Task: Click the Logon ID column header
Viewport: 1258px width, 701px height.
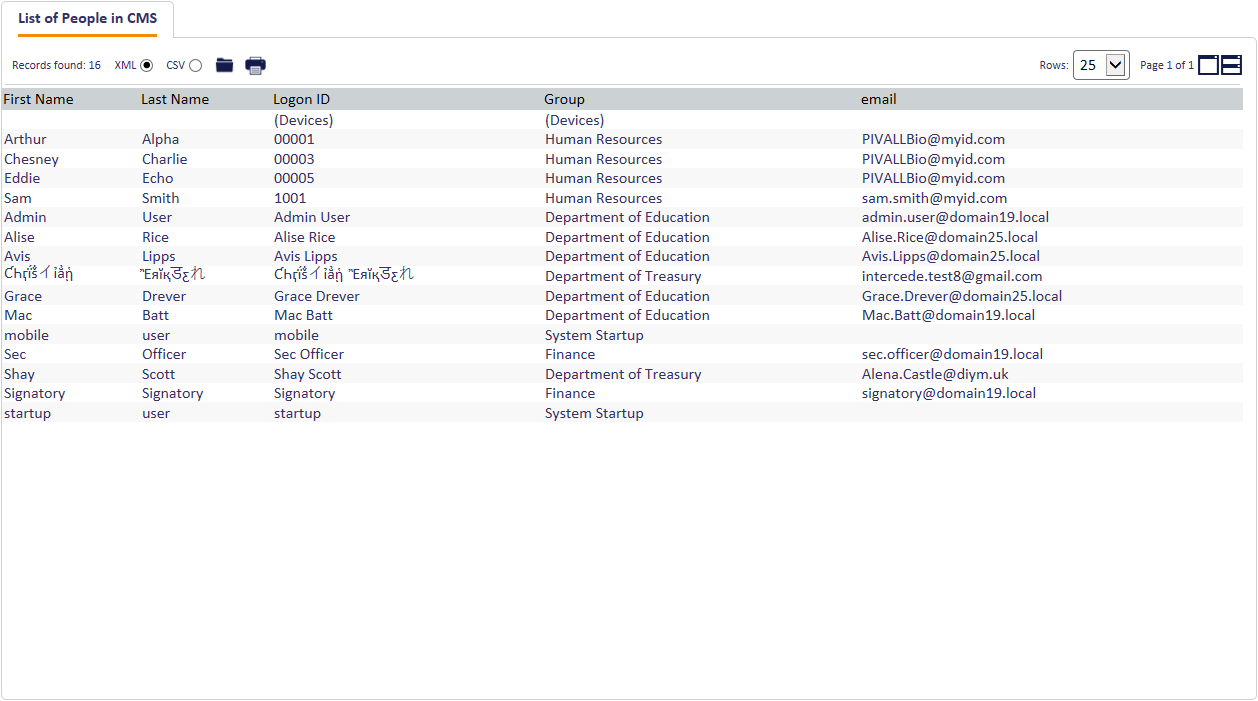Action: tap(301, 99)
